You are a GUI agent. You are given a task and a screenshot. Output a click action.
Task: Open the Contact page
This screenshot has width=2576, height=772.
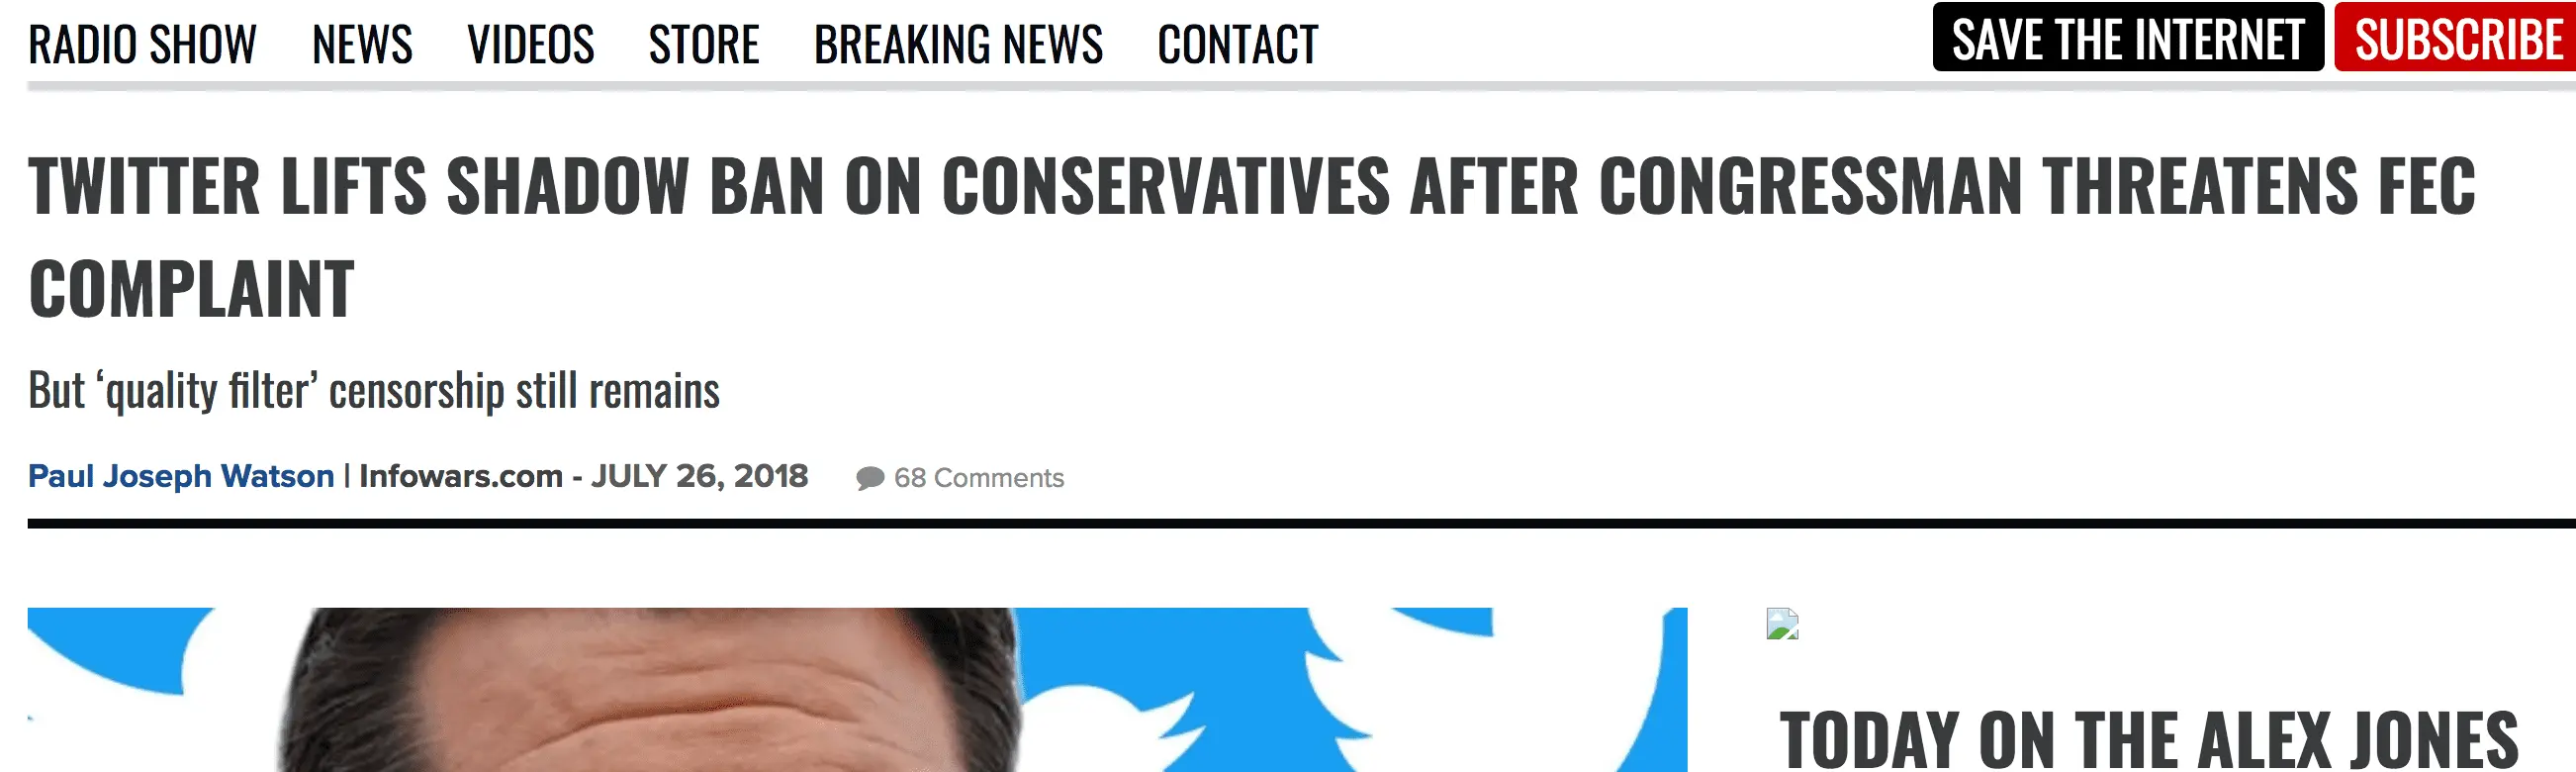pos(1238,45)
